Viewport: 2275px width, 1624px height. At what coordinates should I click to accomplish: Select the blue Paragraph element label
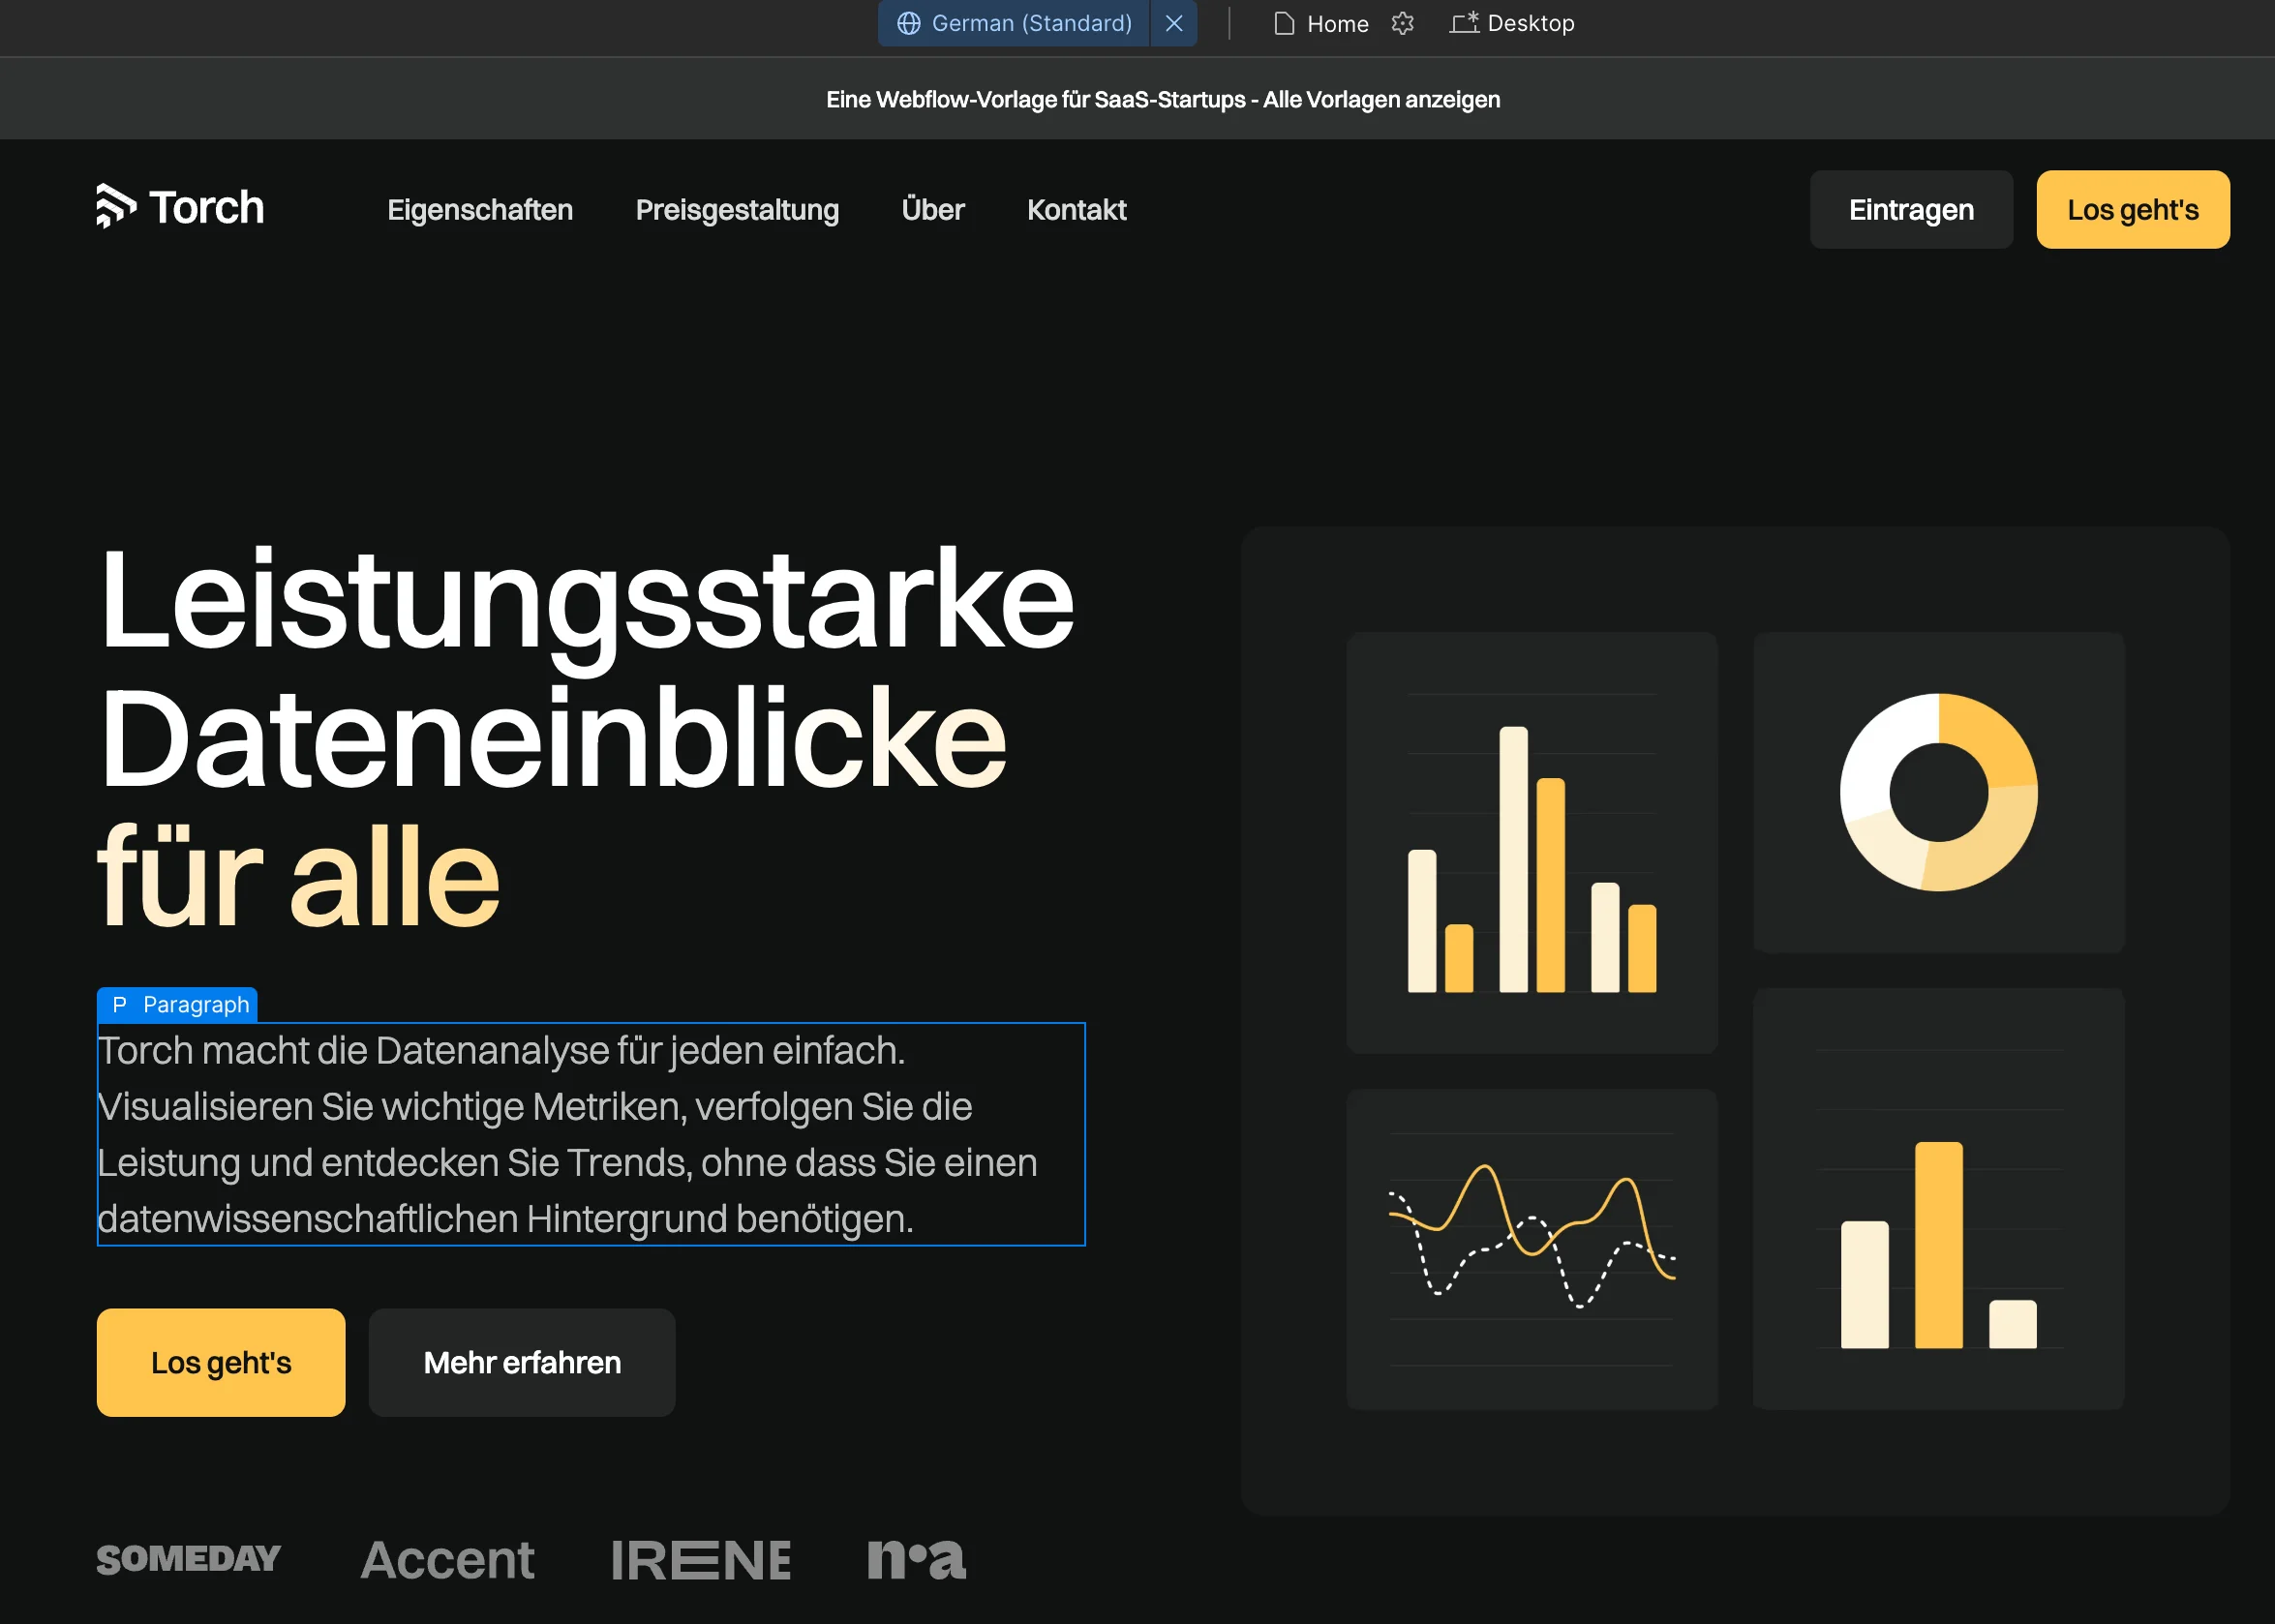pyautogui.click(x=178, y=1004)
